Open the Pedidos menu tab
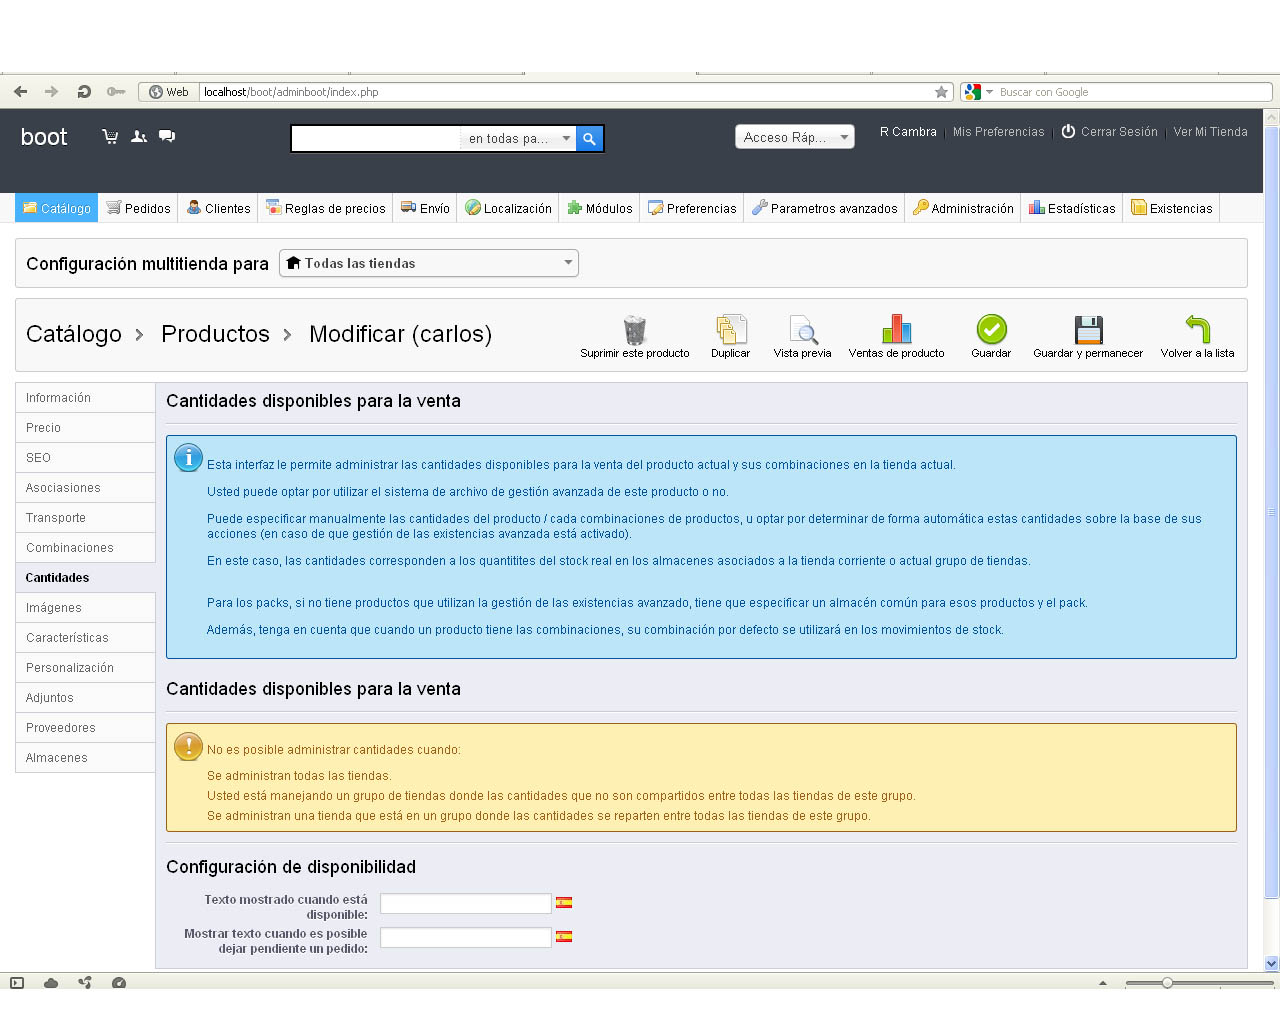 pos(139,208)
